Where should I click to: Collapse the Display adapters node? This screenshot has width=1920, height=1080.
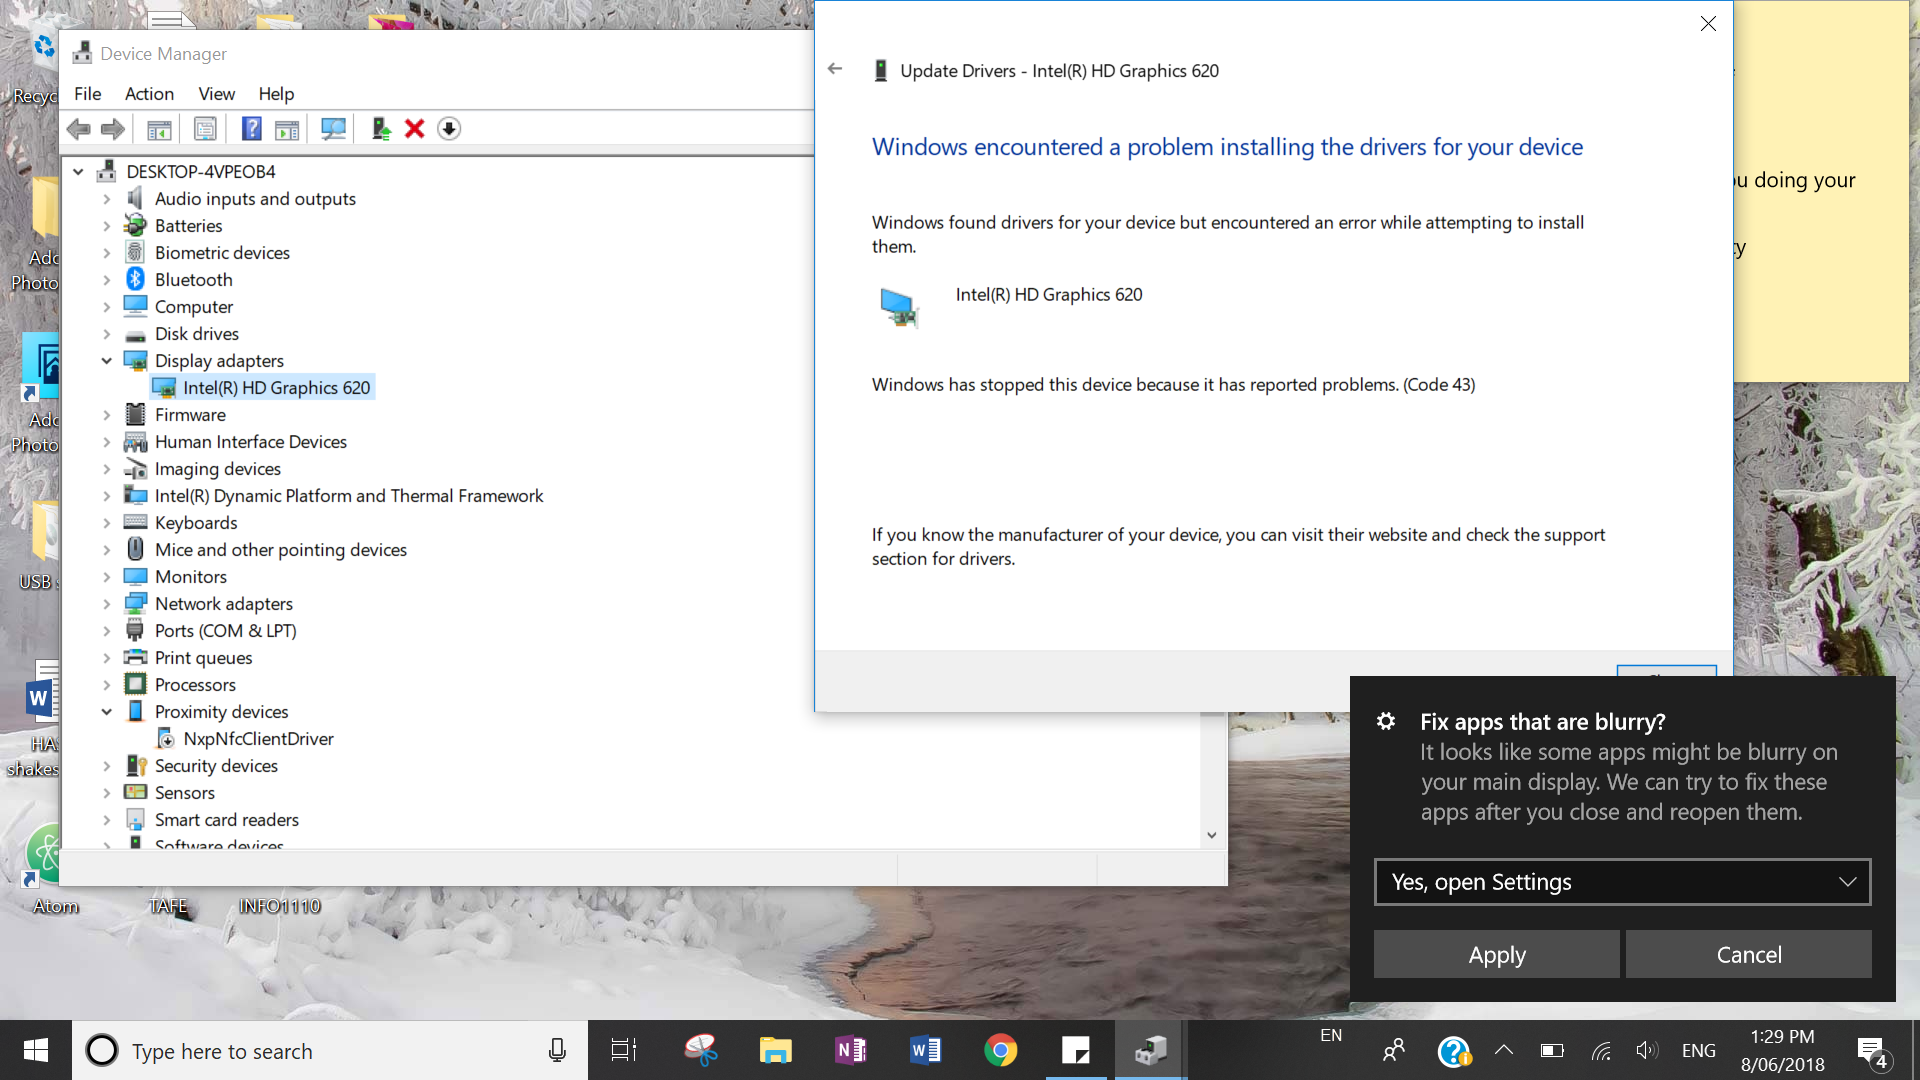tap(107, 361)
